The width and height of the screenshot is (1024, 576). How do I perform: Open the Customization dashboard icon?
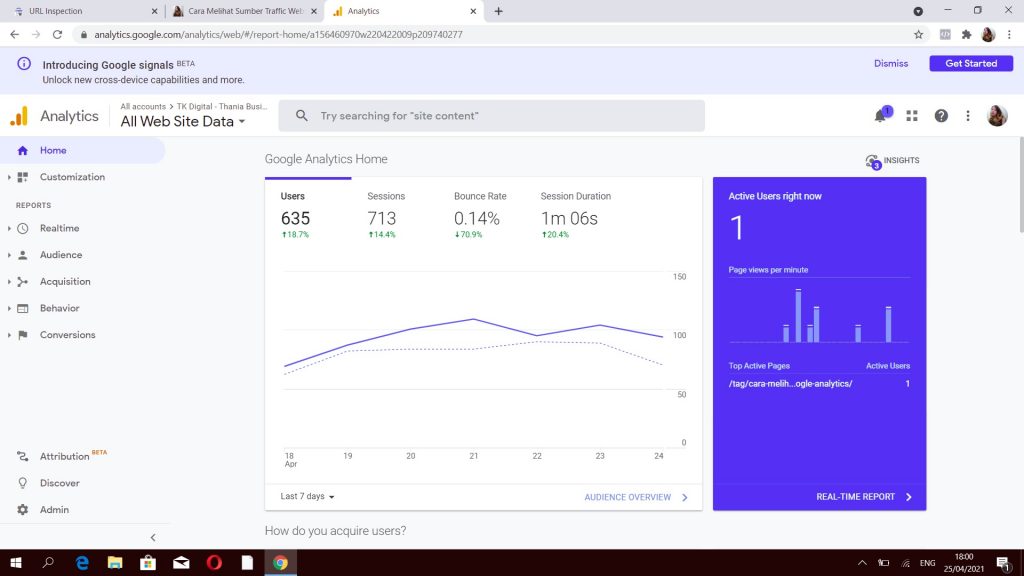23,177
